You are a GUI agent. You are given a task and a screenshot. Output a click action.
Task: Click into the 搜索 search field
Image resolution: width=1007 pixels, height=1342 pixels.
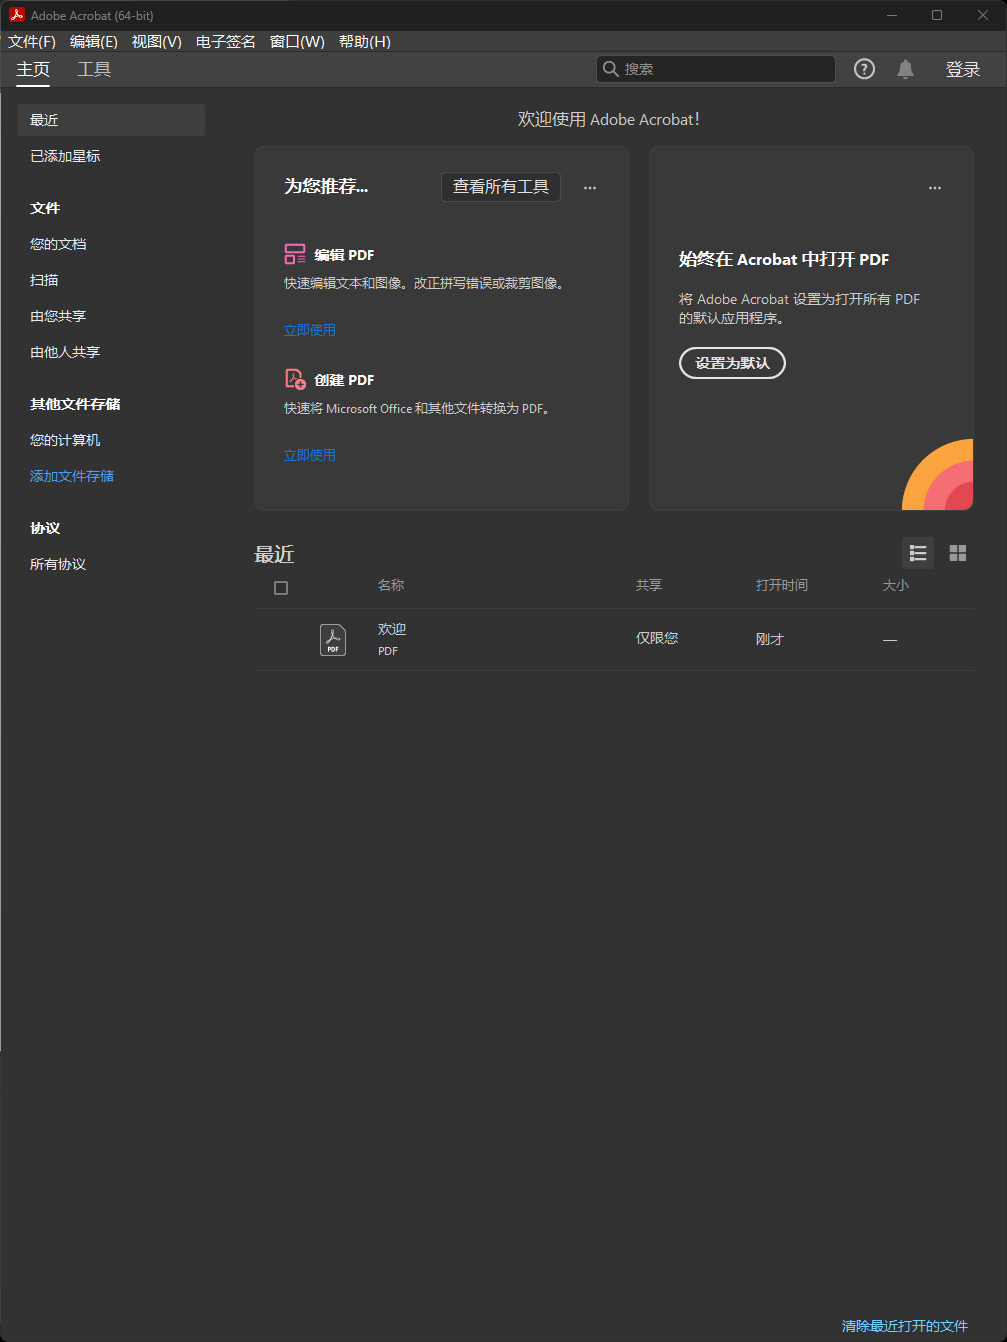coord(715,69)
